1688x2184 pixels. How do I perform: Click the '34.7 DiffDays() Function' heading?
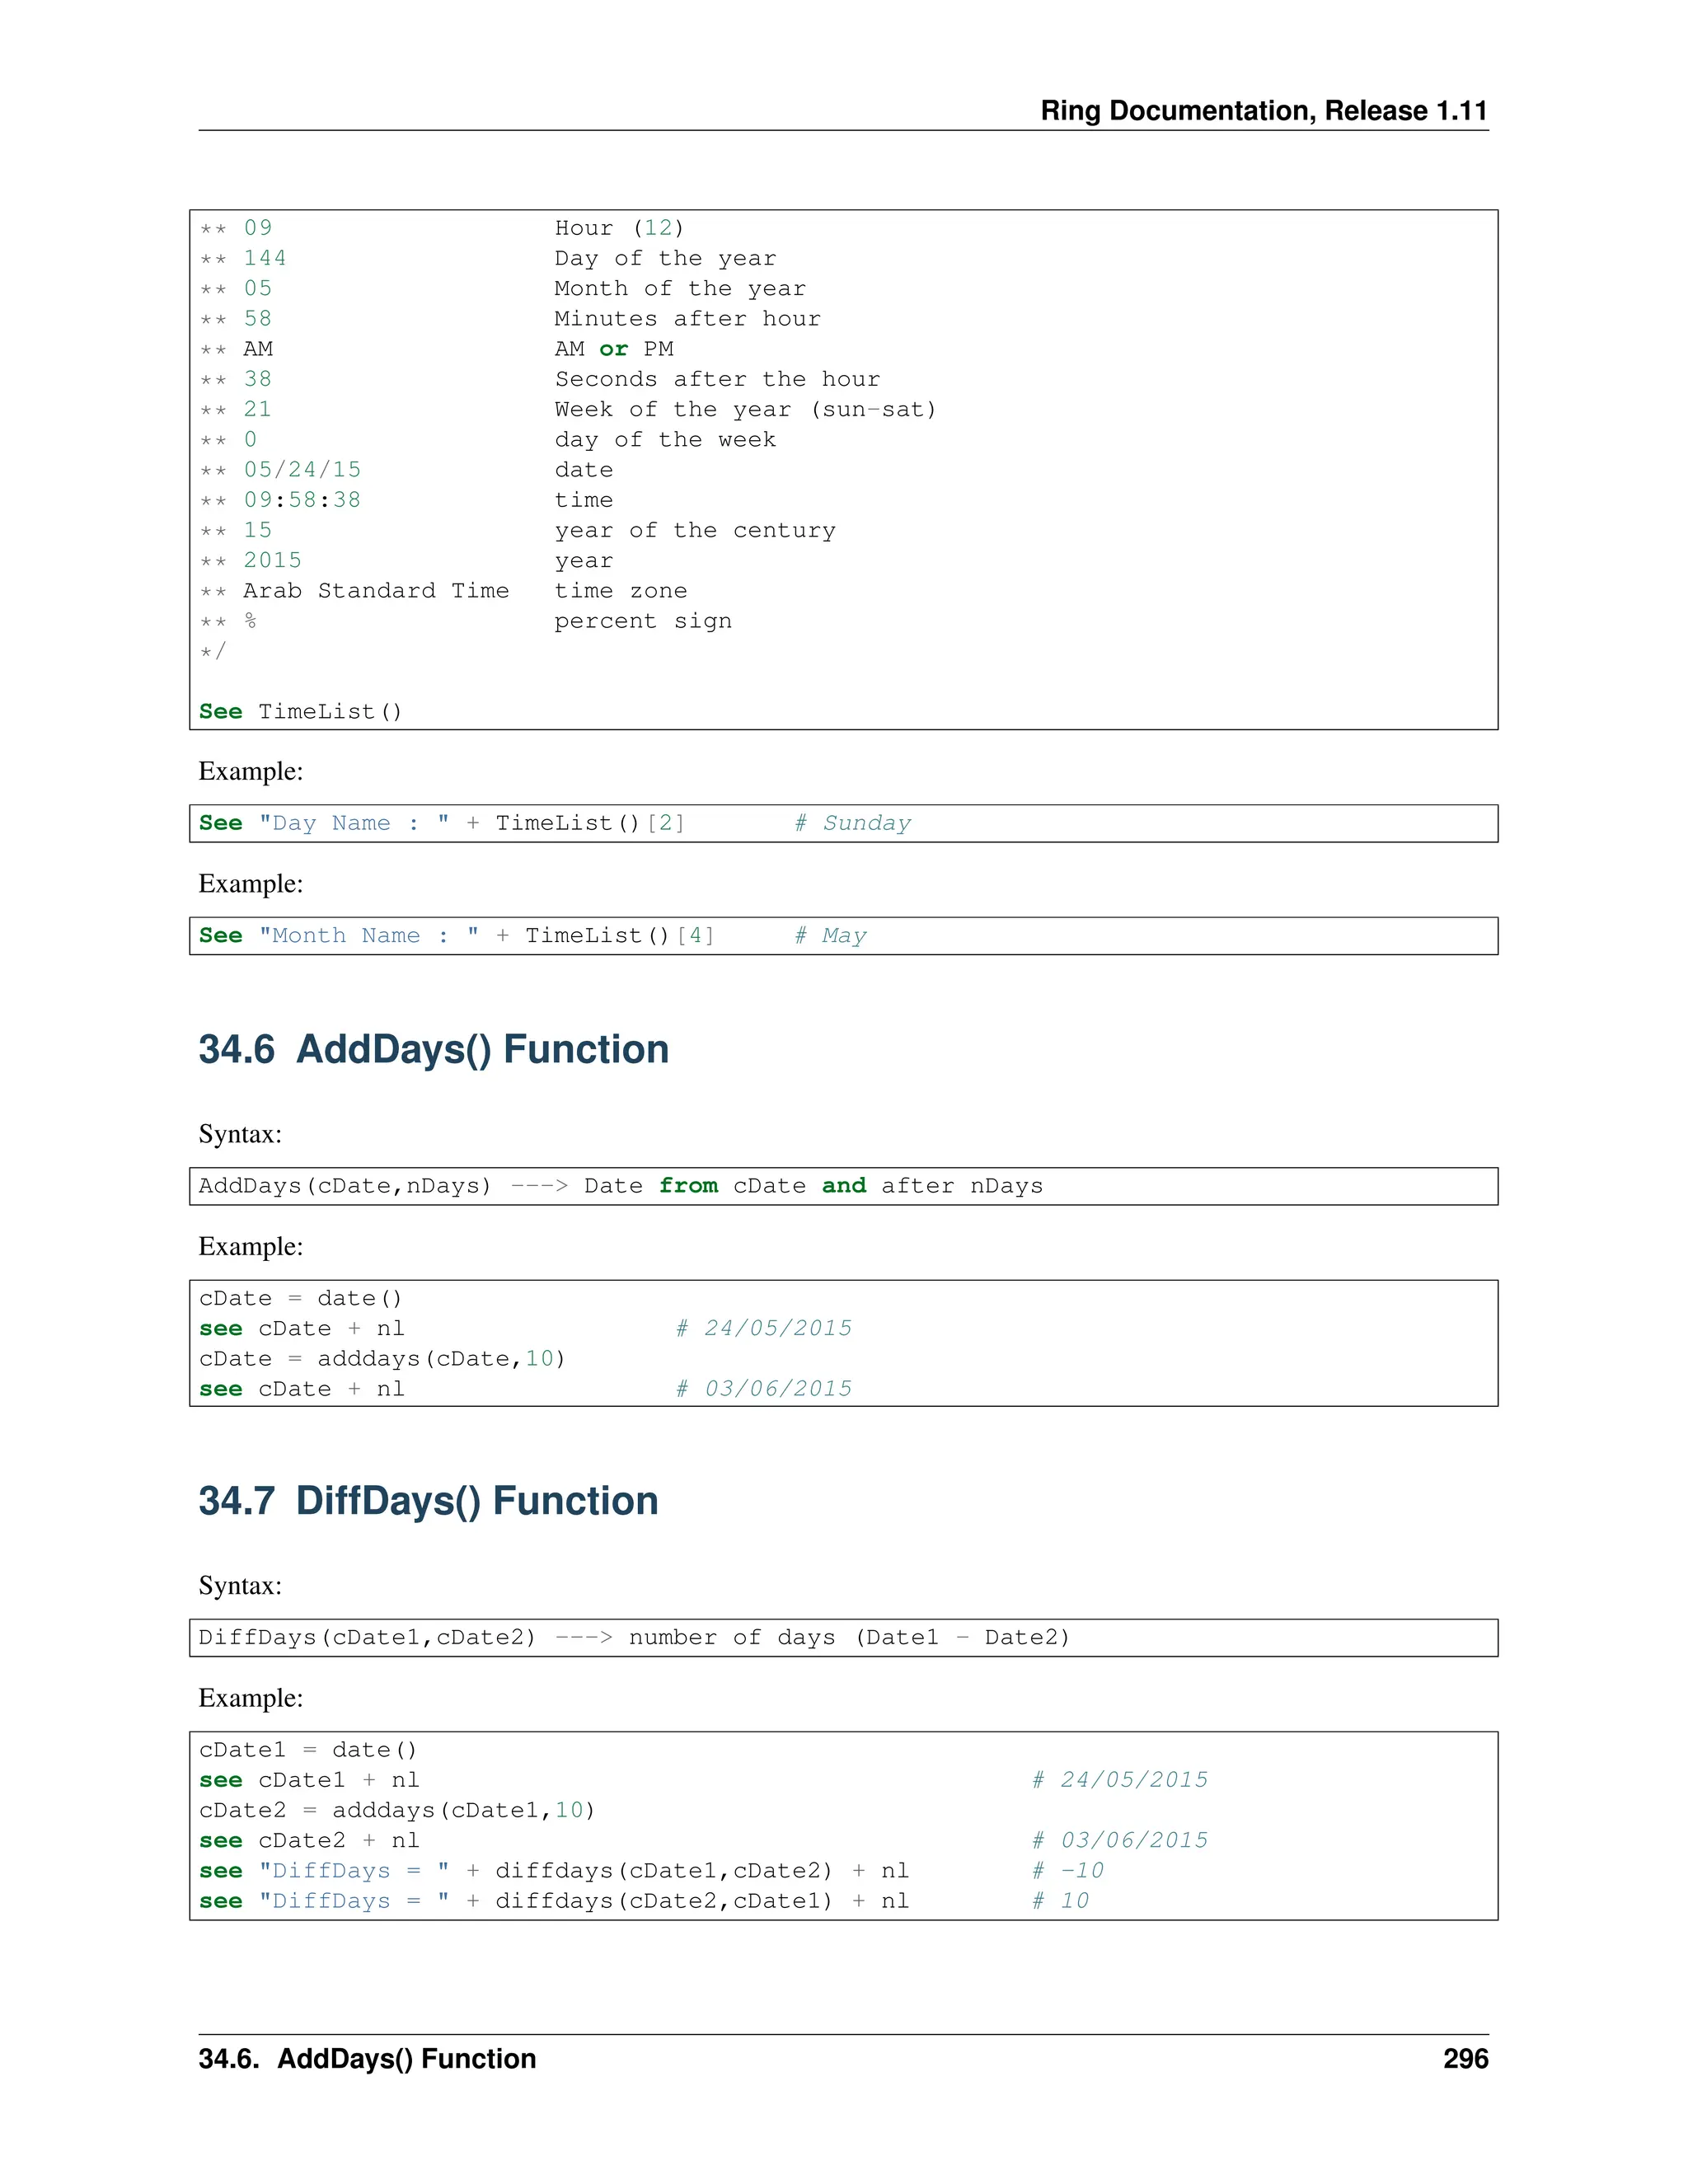(x=428, y=1500)
